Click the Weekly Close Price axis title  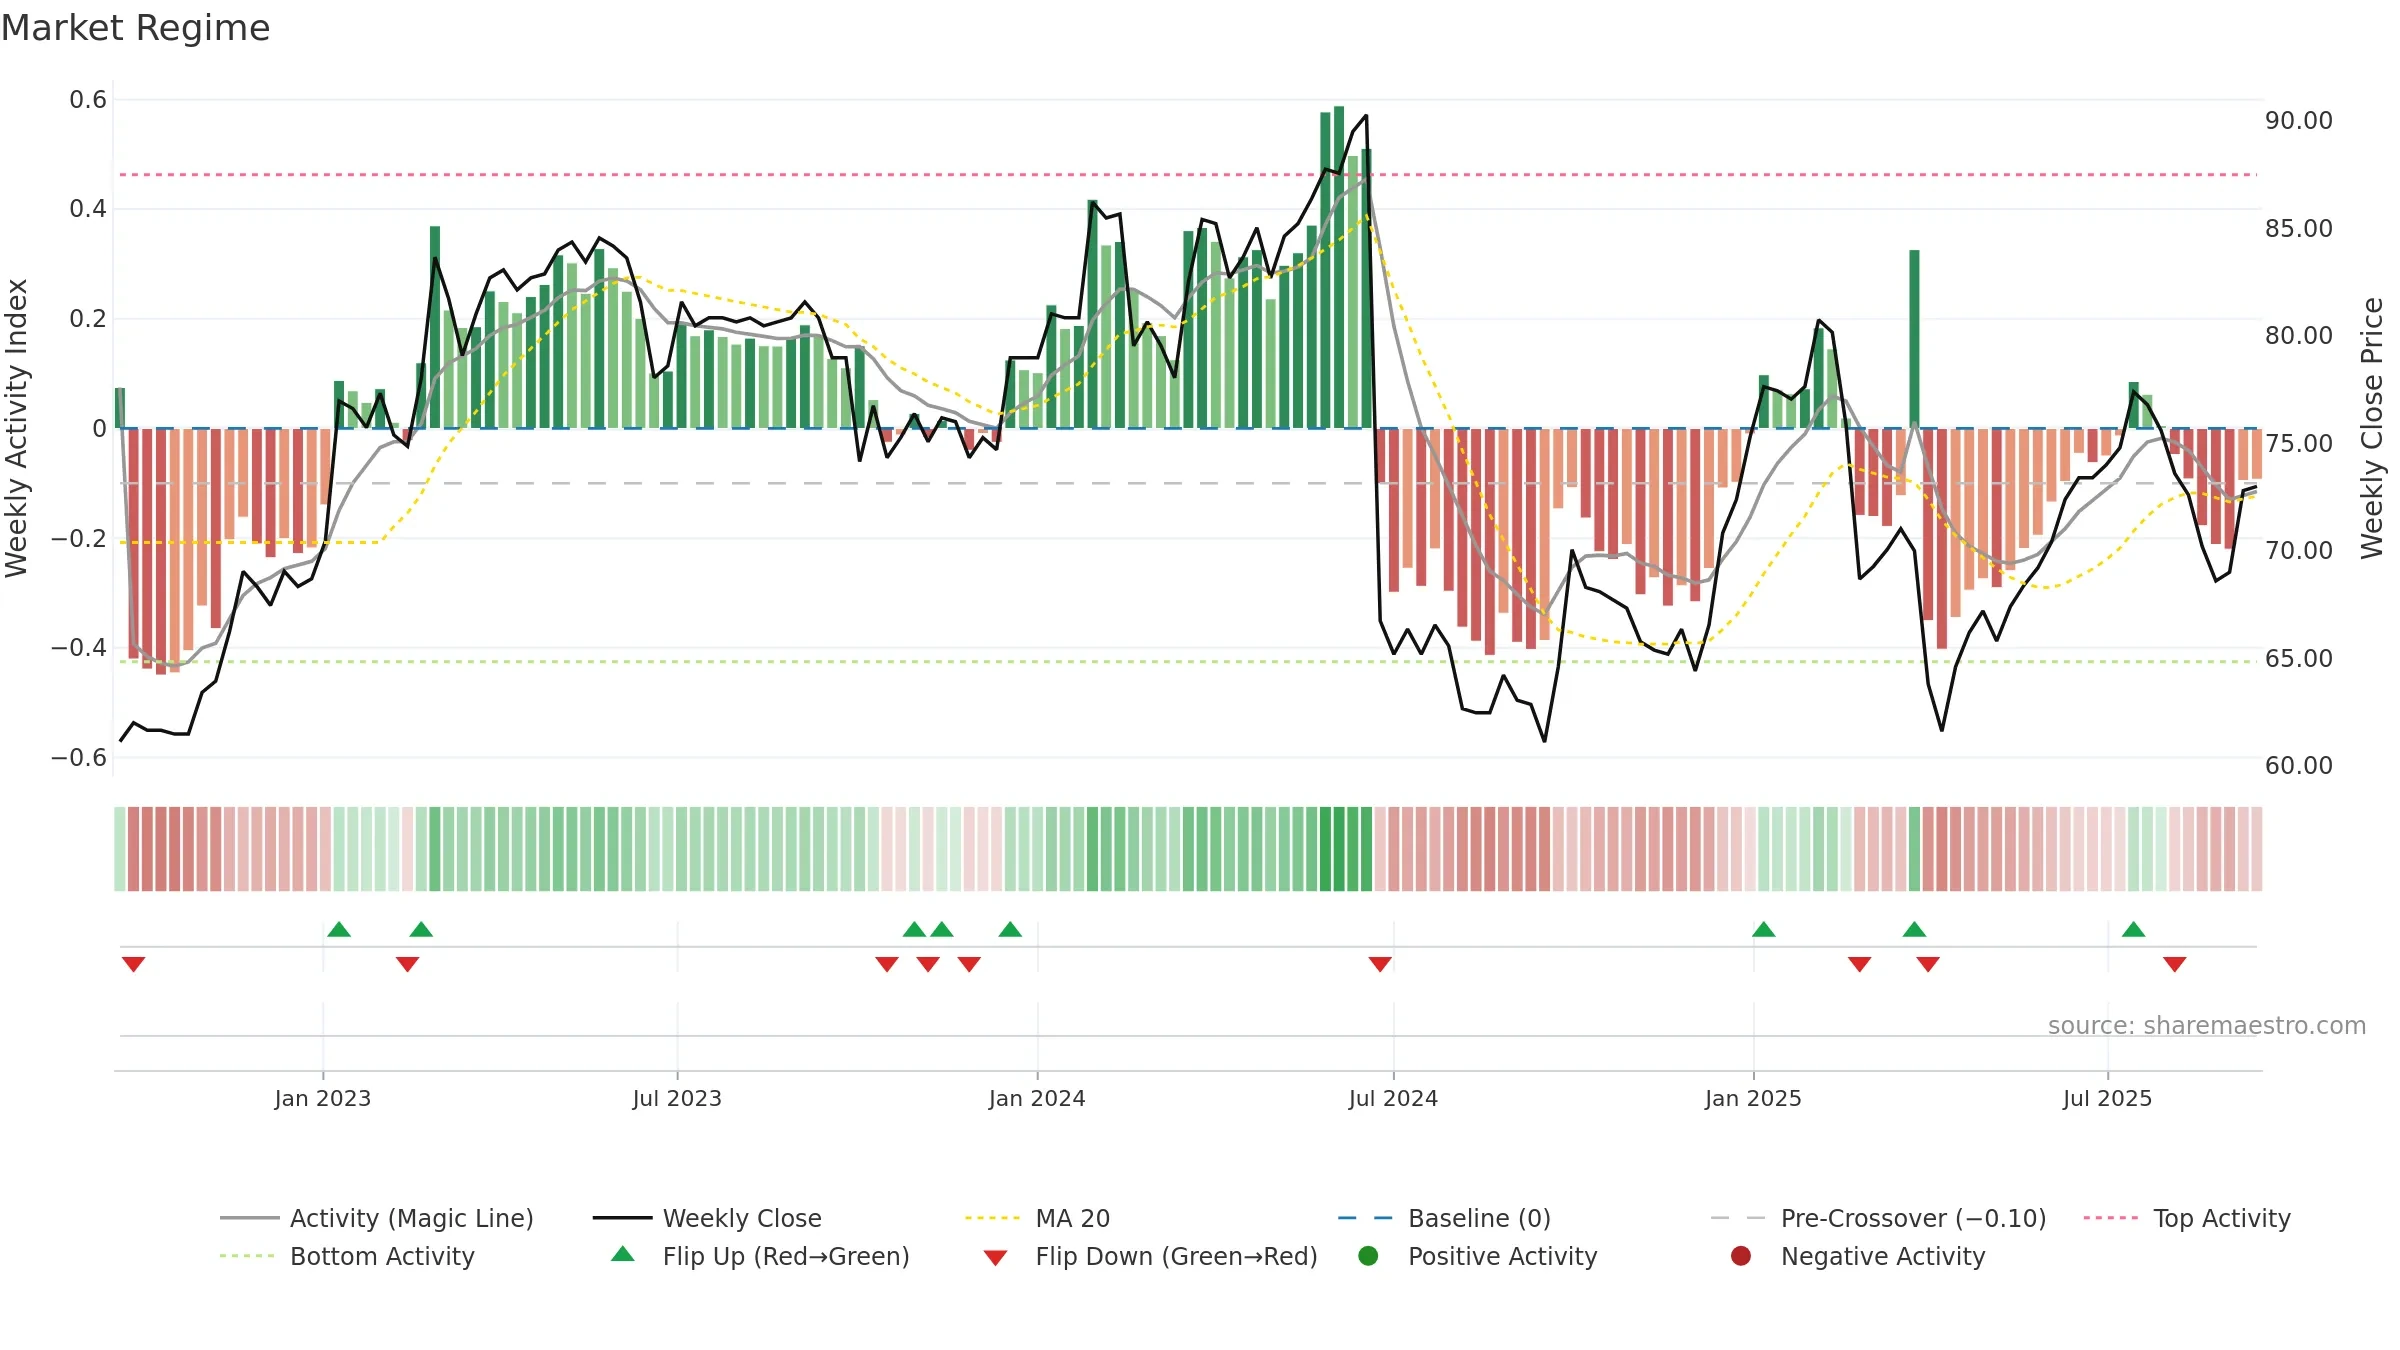tap(2372, 428)
